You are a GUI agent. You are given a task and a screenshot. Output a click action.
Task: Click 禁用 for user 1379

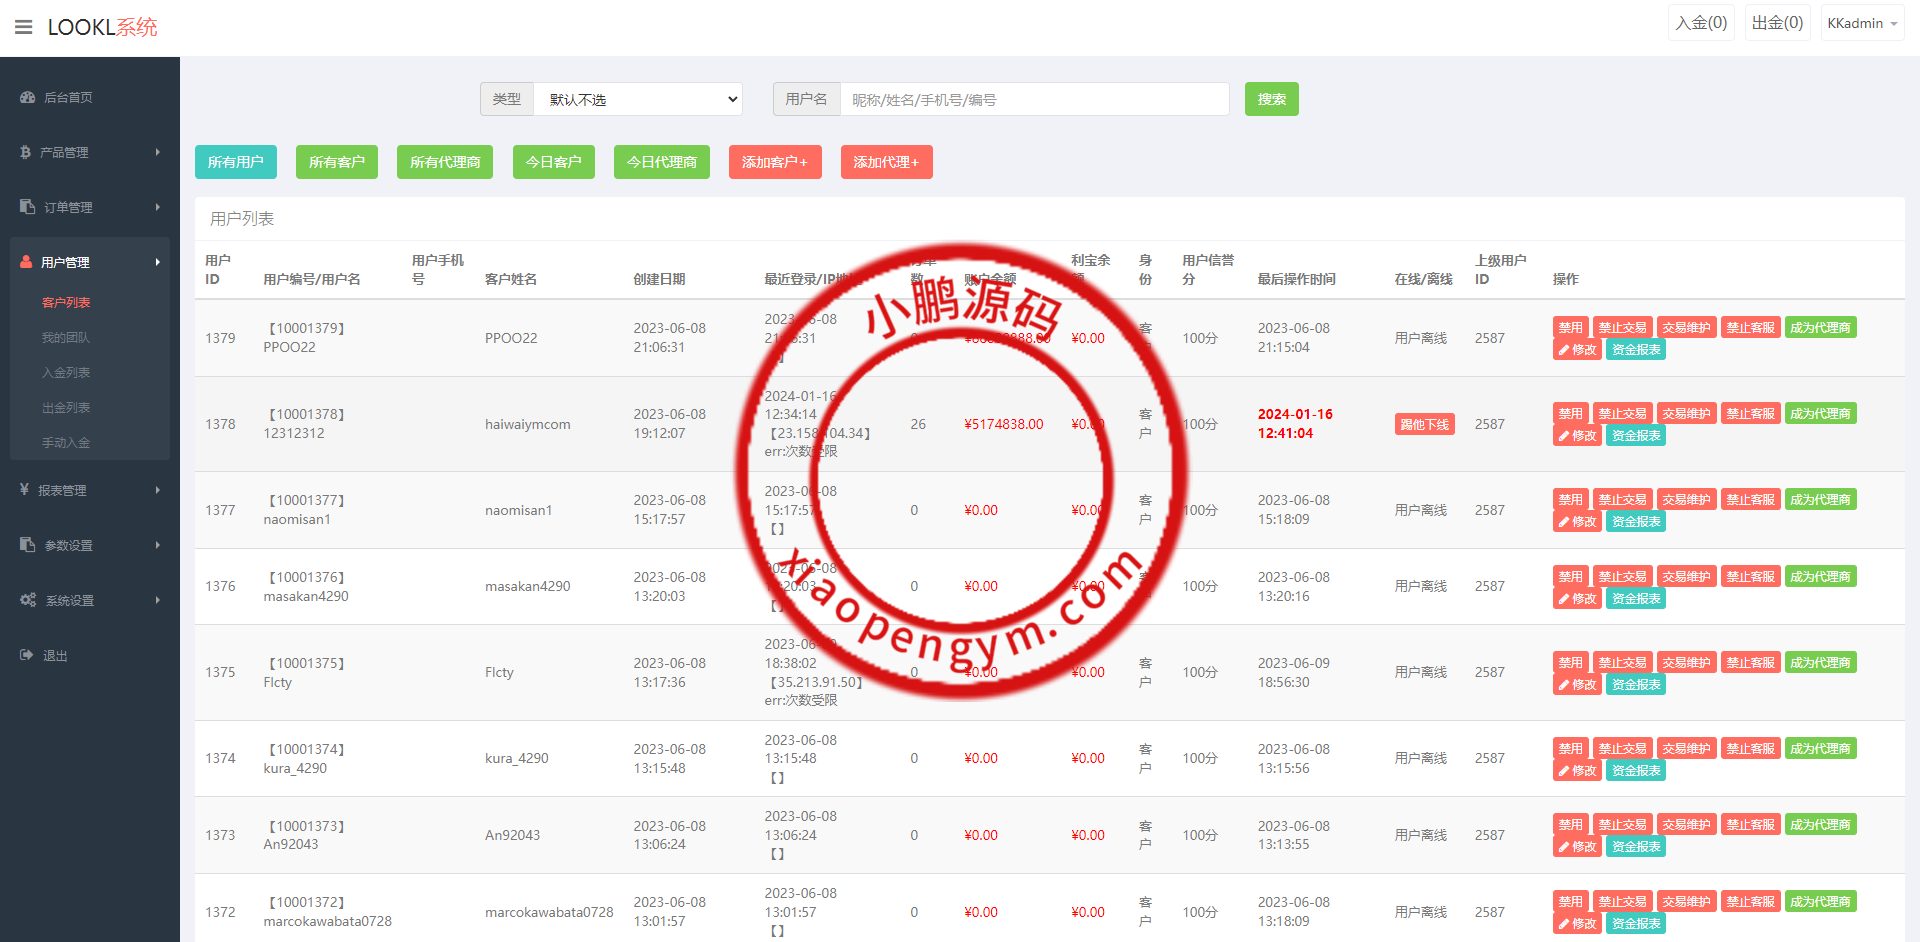(x=1570, y=328)
